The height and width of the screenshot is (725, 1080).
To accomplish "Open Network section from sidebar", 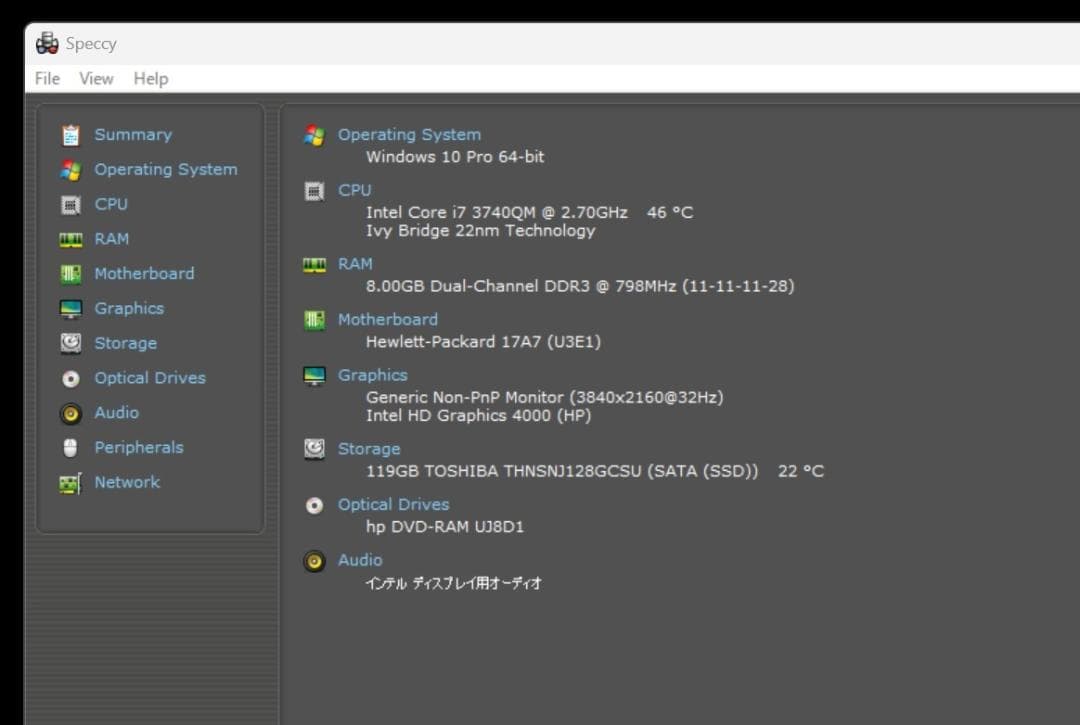I will point(127,482).
